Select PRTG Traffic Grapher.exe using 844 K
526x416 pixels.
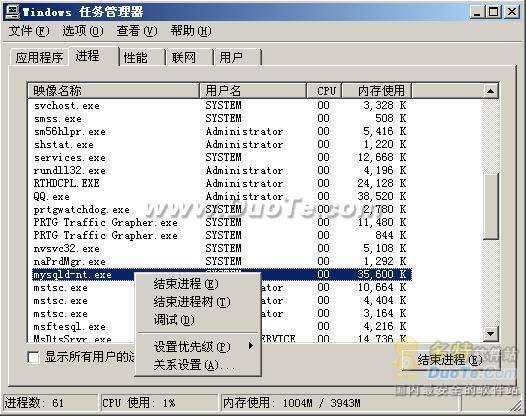(221, 236)
